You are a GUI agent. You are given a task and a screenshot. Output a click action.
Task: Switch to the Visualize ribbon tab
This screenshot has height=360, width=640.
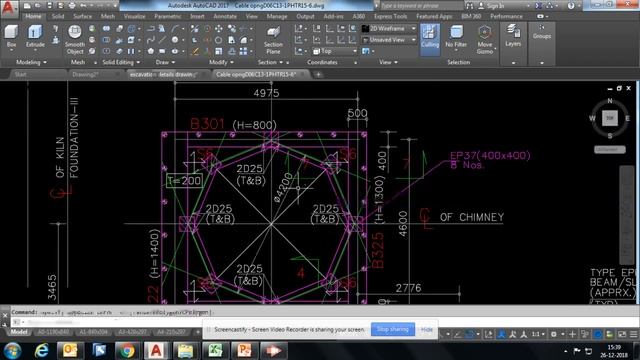point(134,17)
